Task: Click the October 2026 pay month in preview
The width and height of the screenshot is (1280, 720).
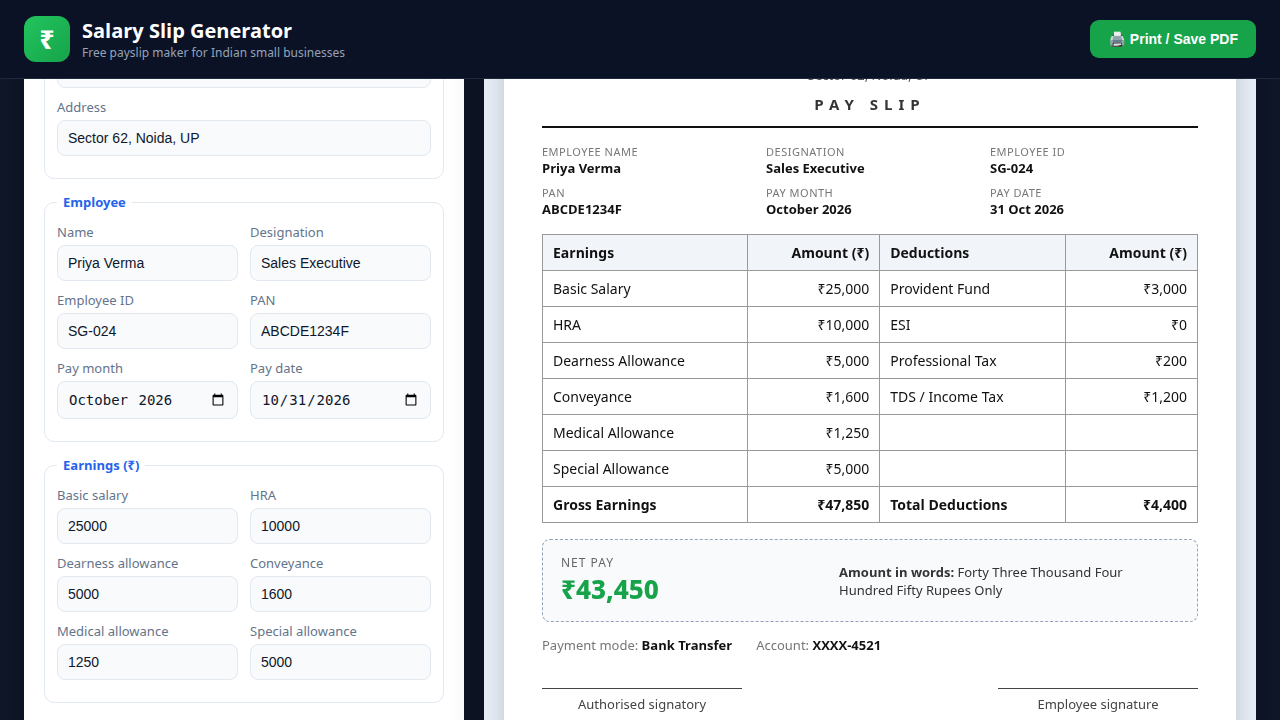Action: tap(809, 209)
